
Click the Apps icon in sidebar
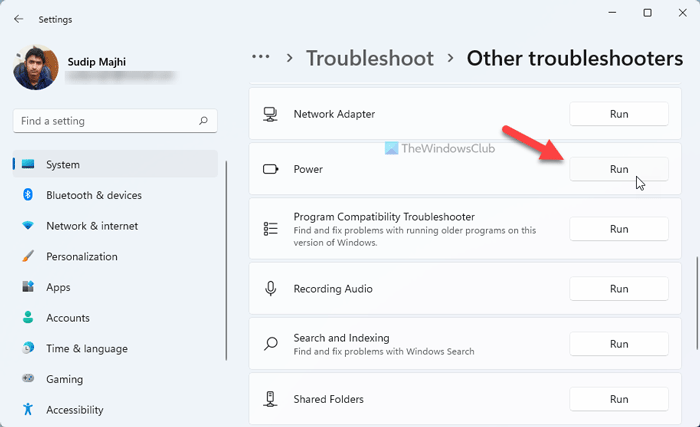click(27, 287)
